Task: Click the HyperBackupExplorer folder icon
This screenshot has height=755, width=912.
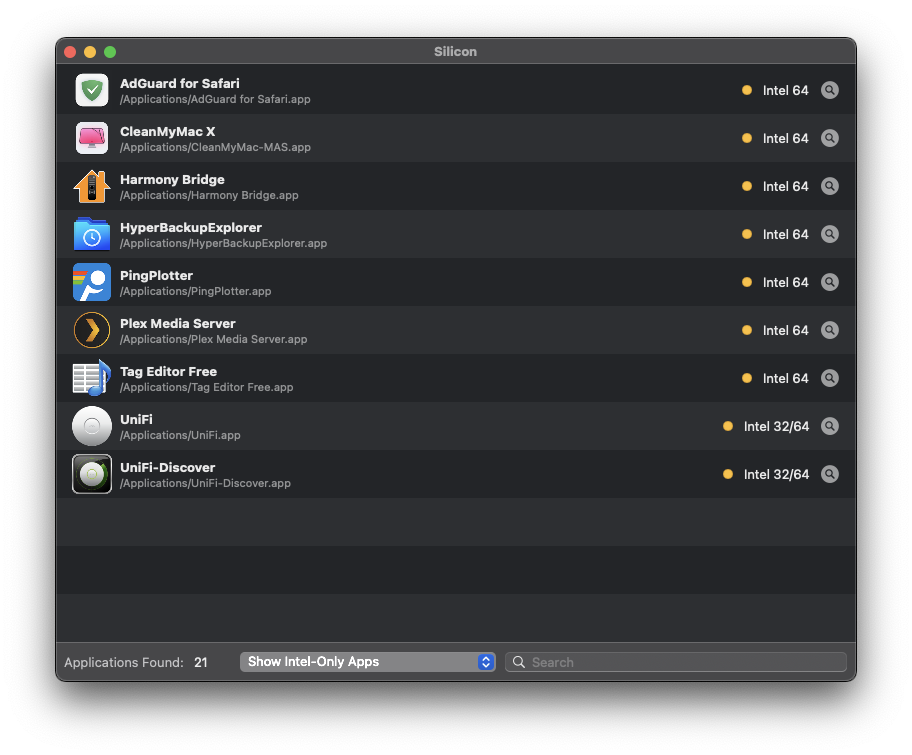Action: (92, 234)
